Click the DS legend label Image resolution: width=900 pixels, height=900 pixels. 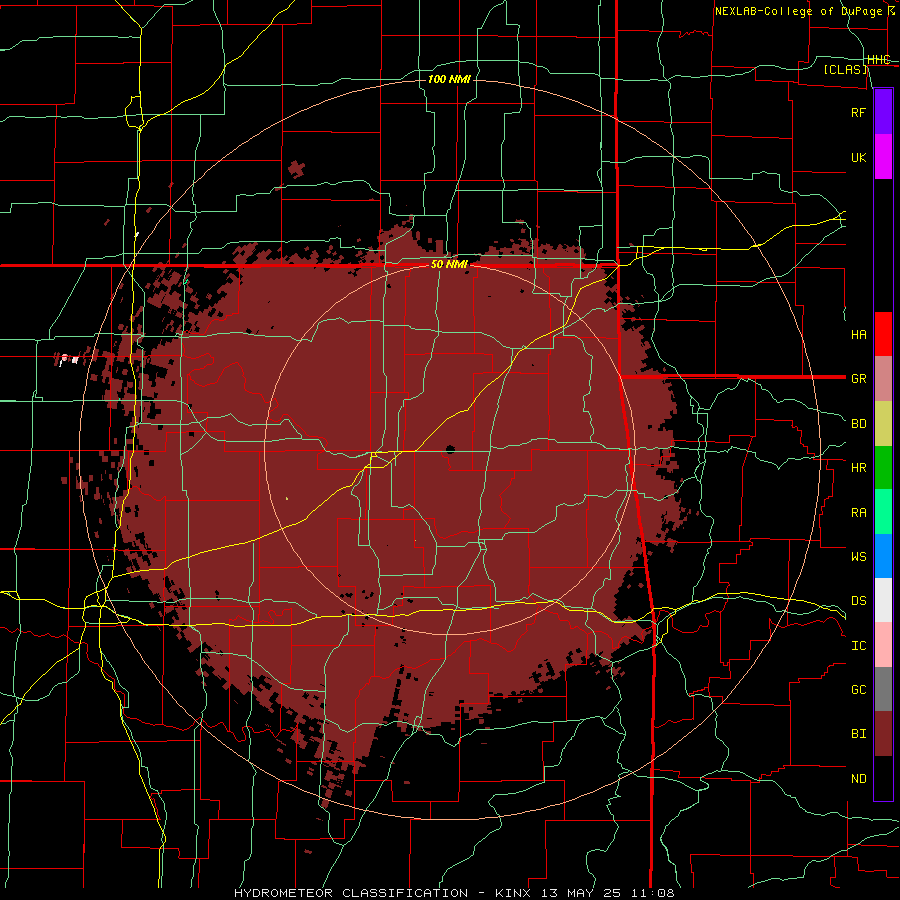(x=859, y=601)
